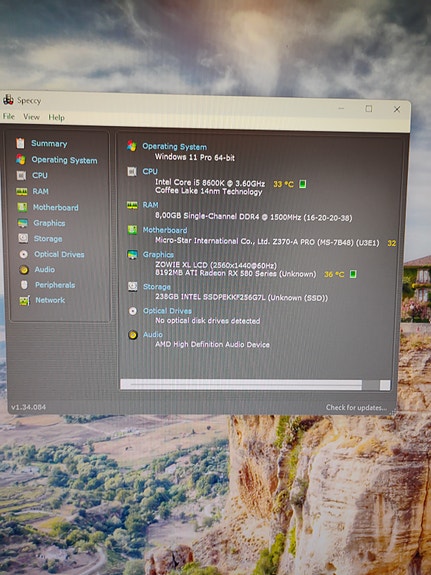Click the green GPU temperature indicator
The width and height of the screenshot is (431, 575).
[353, 274]
